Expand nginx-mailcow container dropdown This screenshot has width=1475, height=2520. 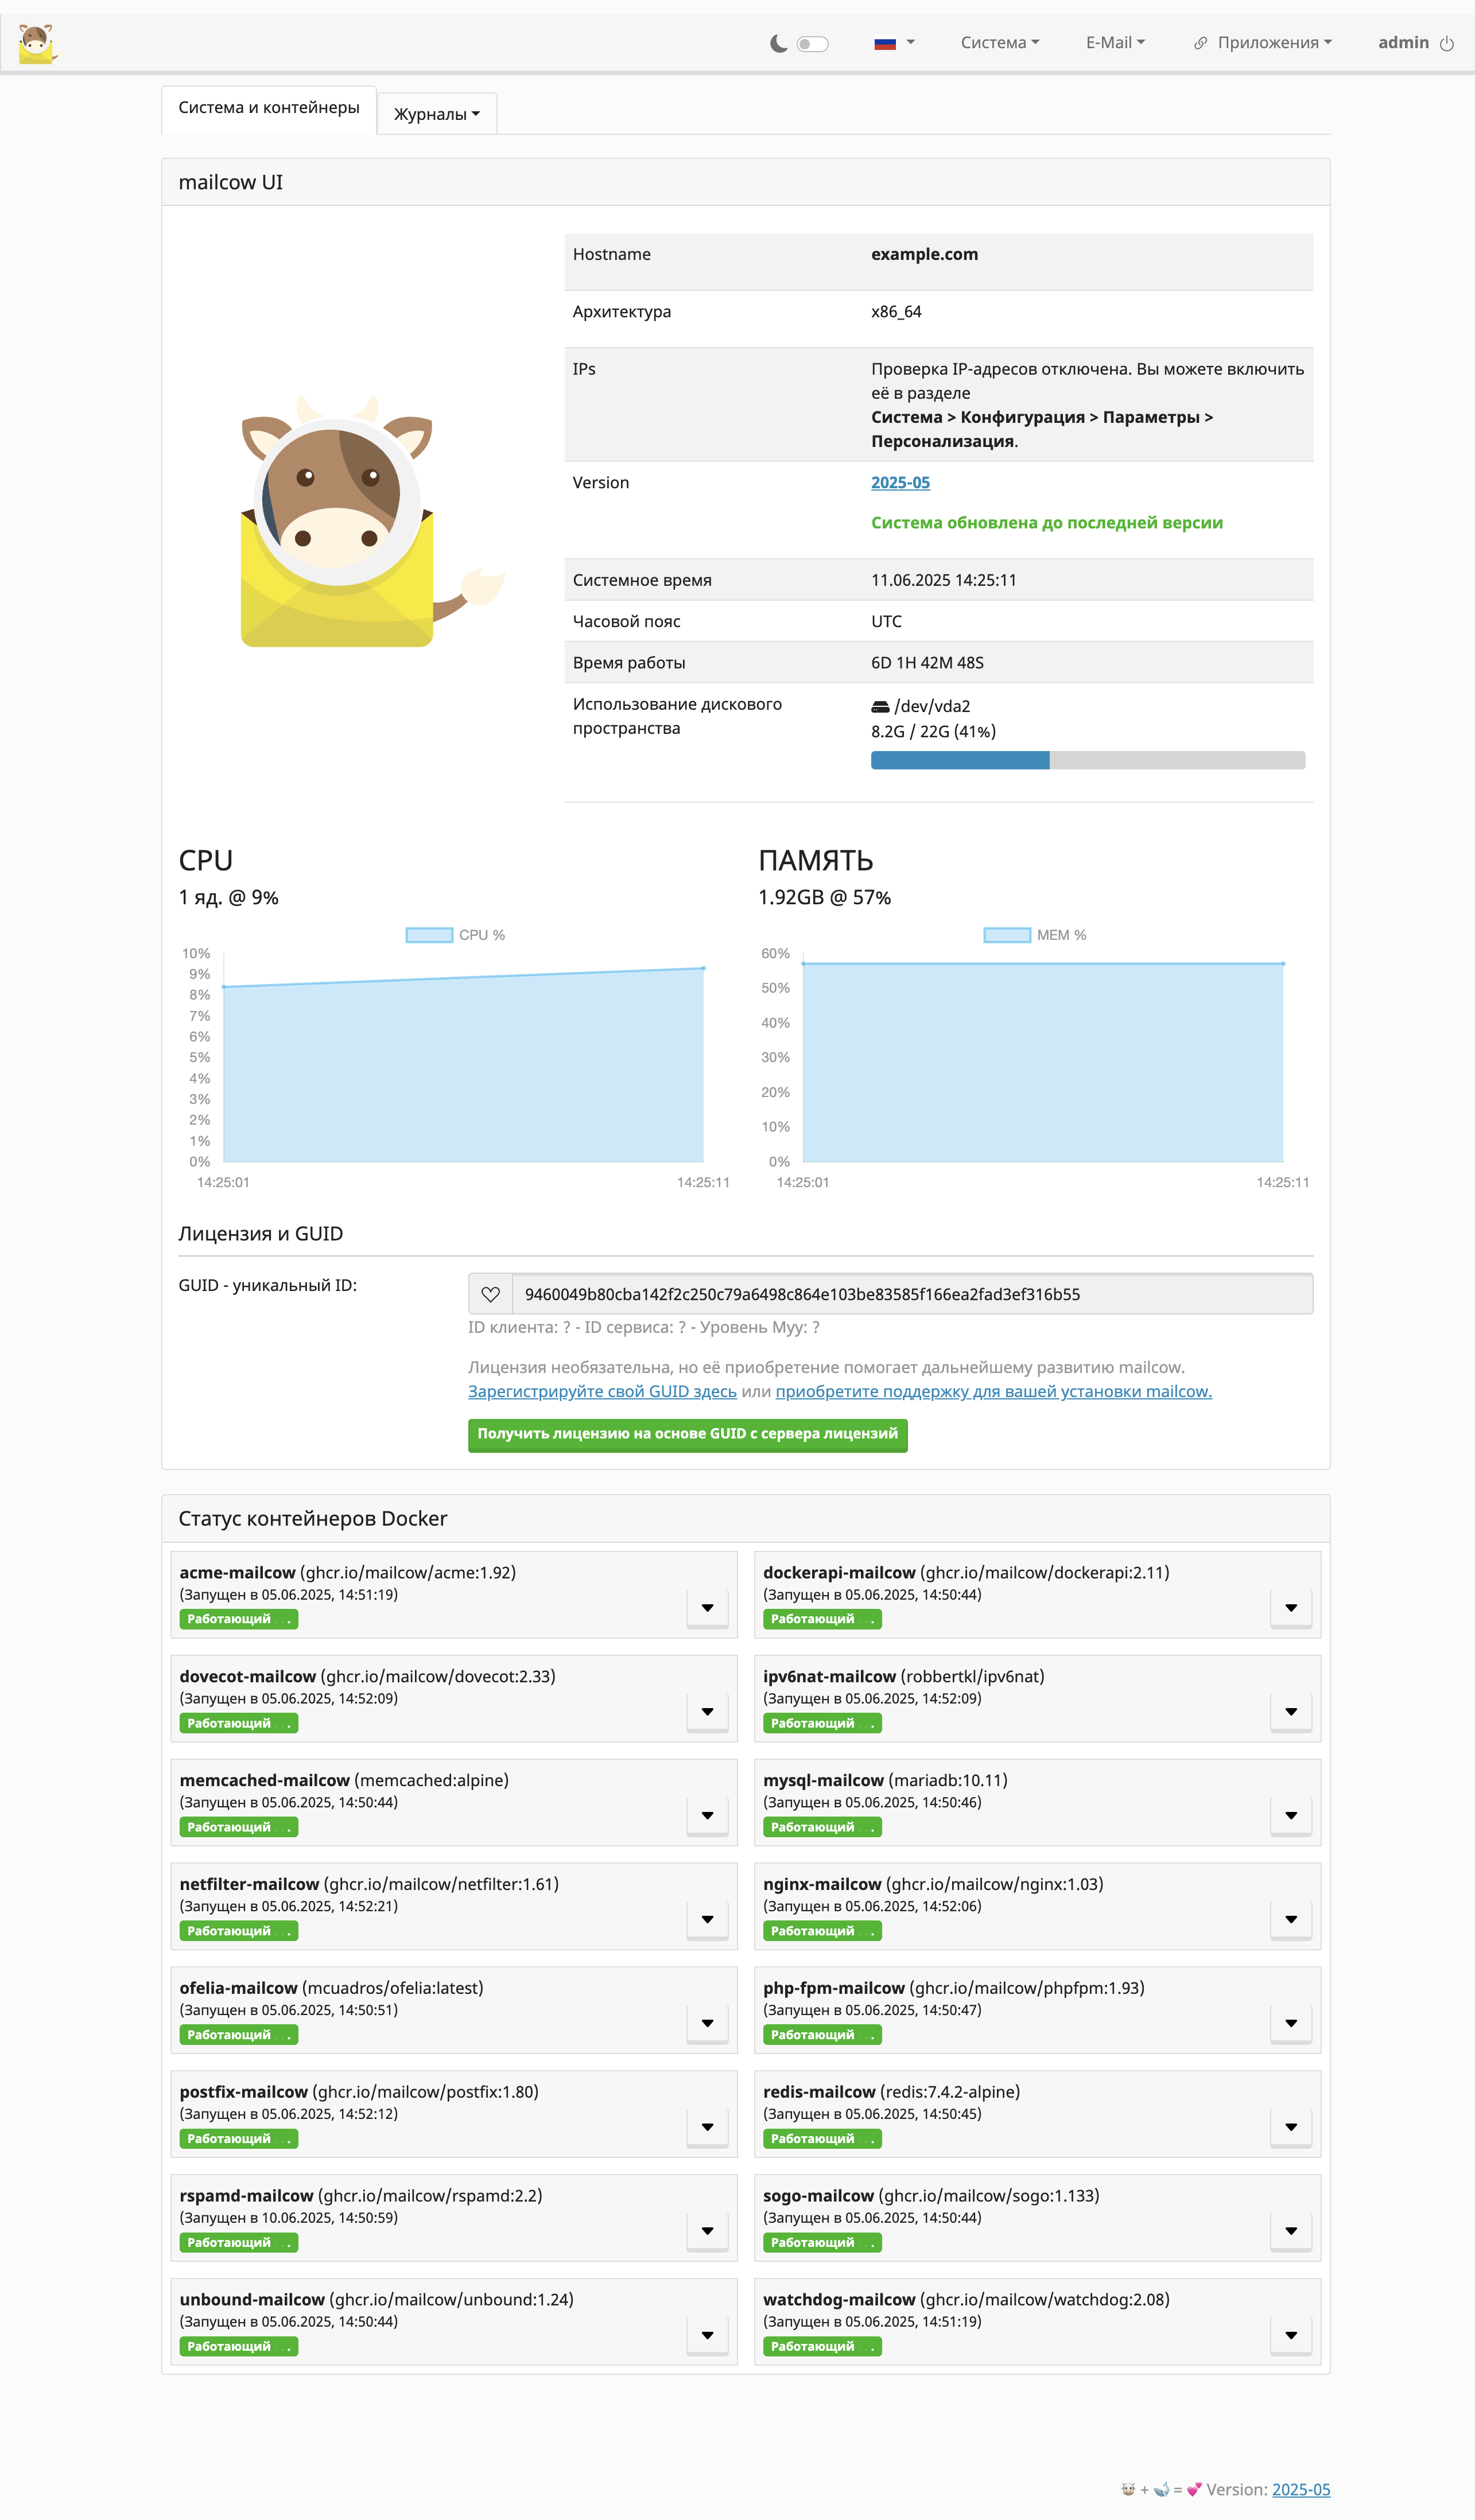tap(1291, 1920)
